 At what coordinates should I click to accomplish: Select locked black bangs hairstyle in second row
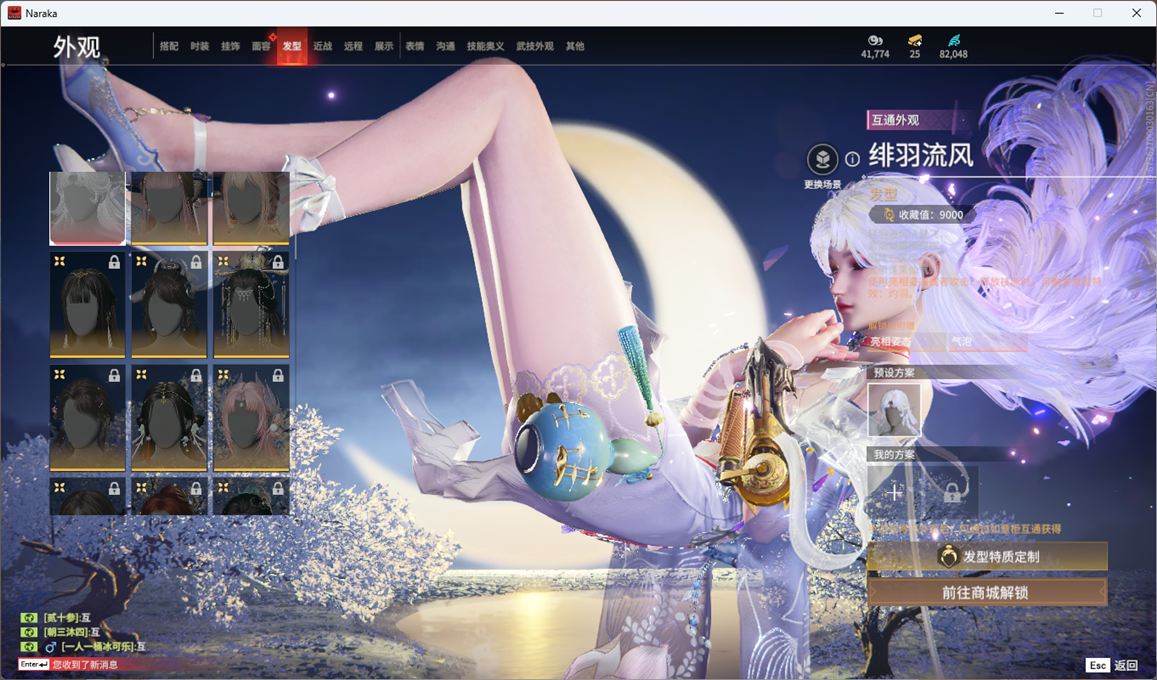[x=87, y=305]
